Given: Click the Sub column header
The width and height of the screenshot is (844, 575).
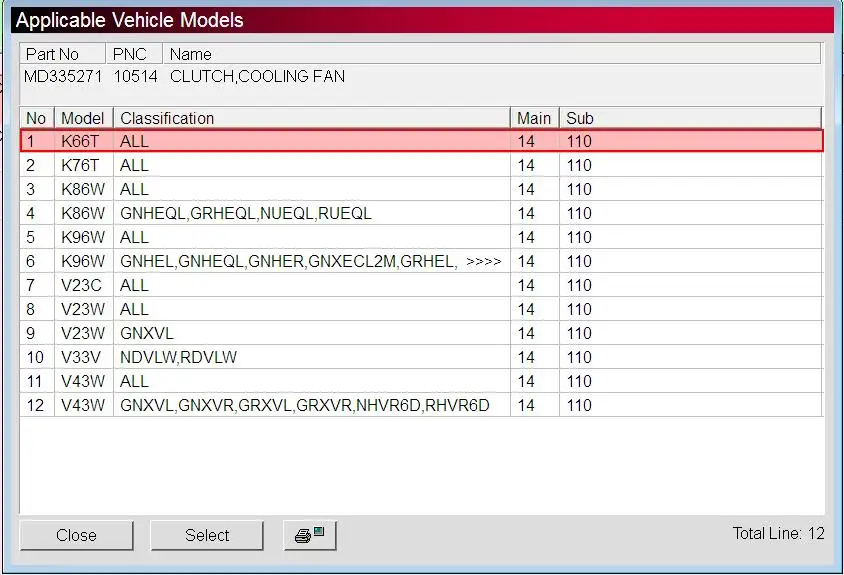Looking at the screenshot, I should pos(691,118).
